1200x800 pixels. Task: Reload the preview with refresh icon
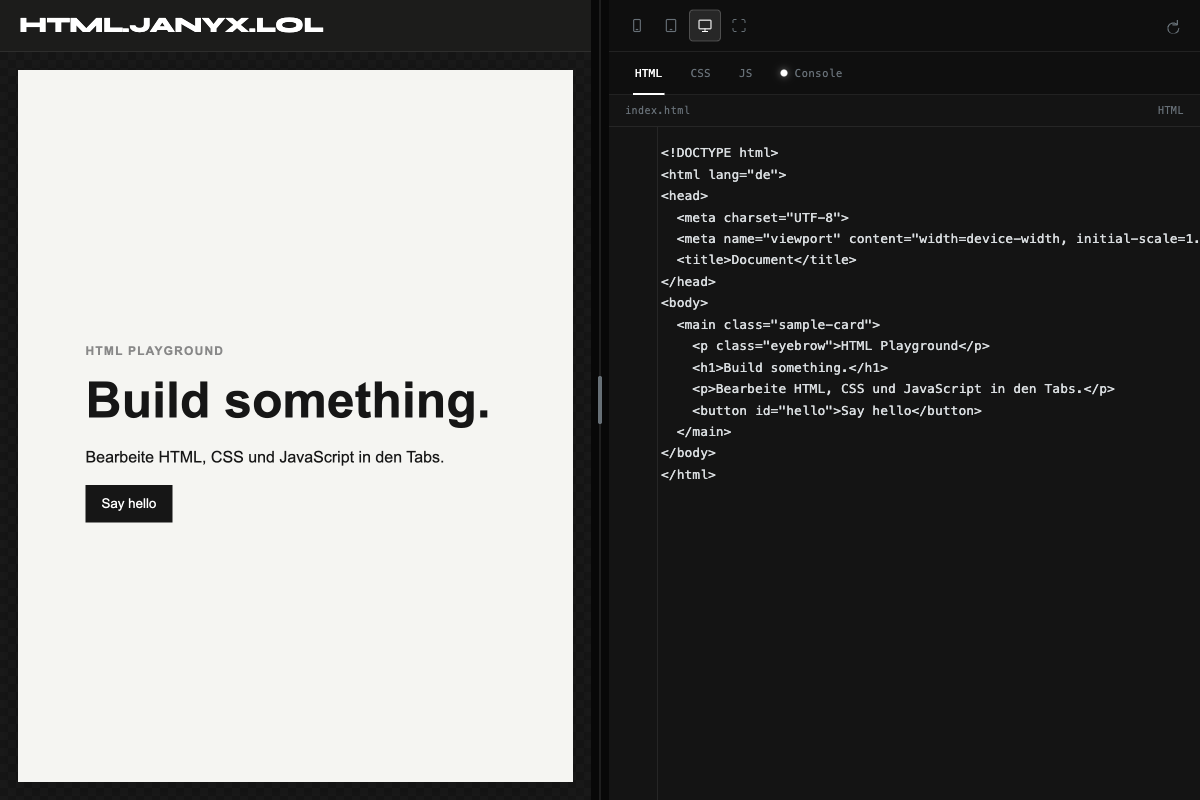pyautogui.click(x=1173, y=27)
